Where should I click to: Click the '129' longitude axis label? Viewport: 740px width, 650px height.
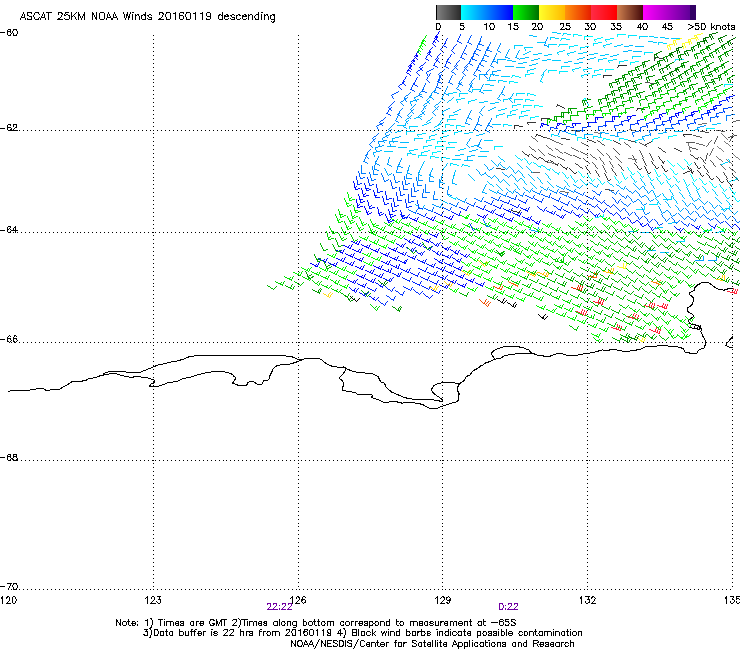(443, 600)
